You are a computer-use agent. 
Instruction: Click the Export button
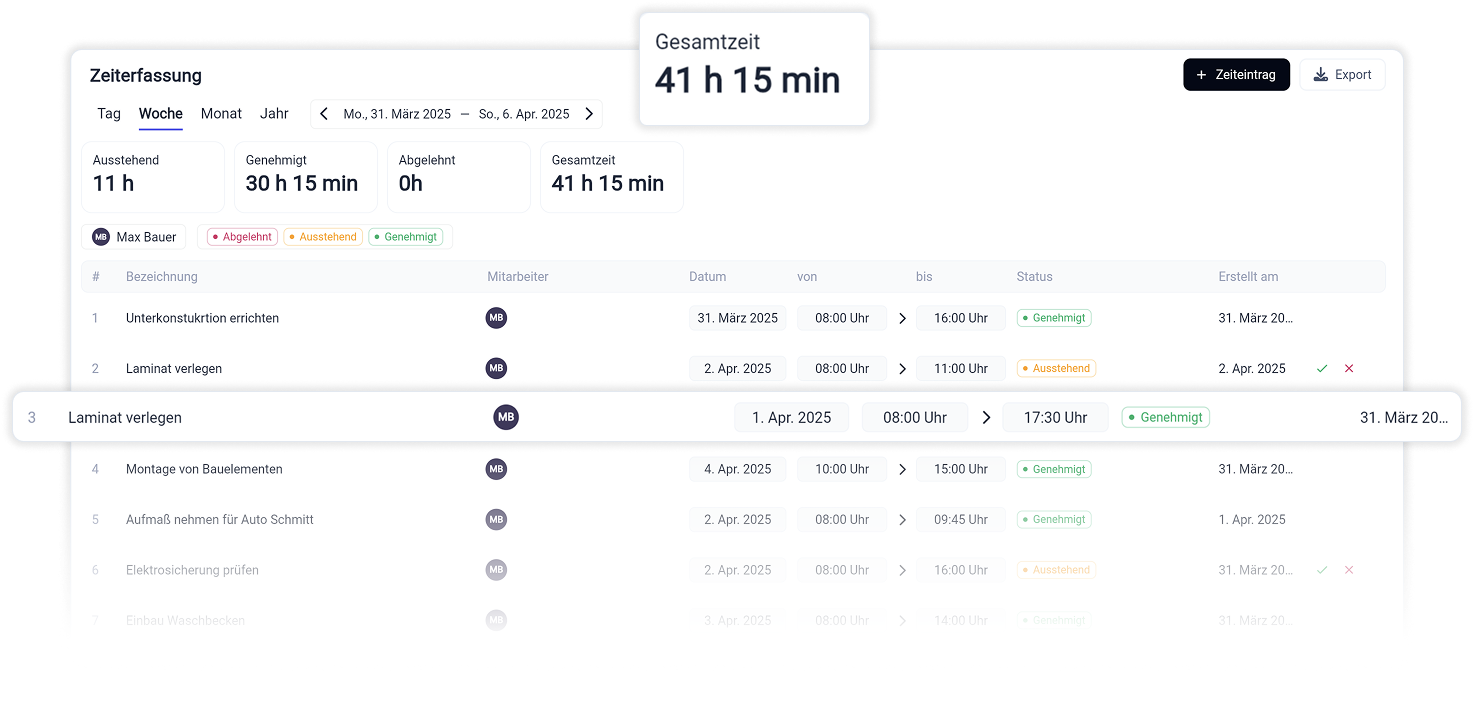[1342, 75]
